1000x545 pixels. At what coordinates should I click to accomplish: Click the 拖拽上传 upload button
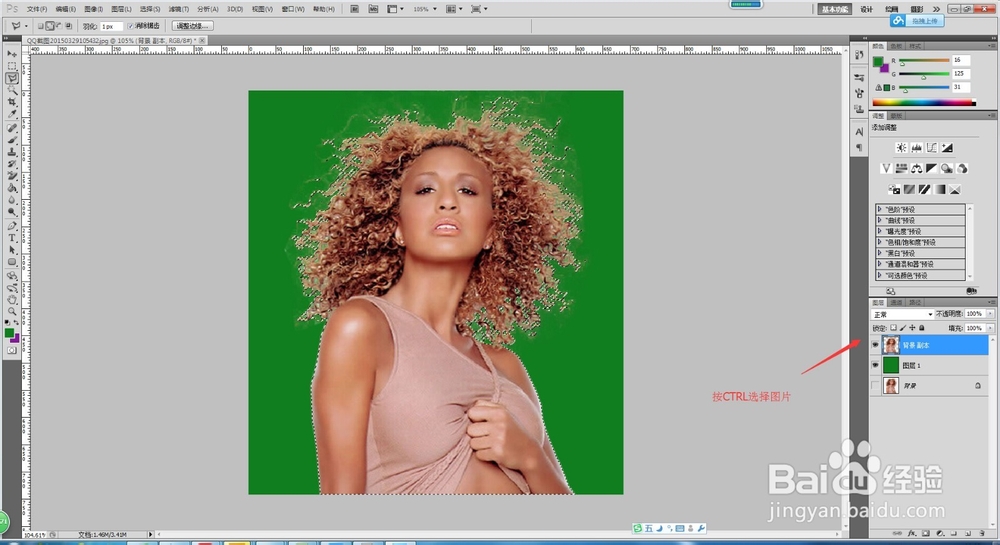click(x=917, y=21)
